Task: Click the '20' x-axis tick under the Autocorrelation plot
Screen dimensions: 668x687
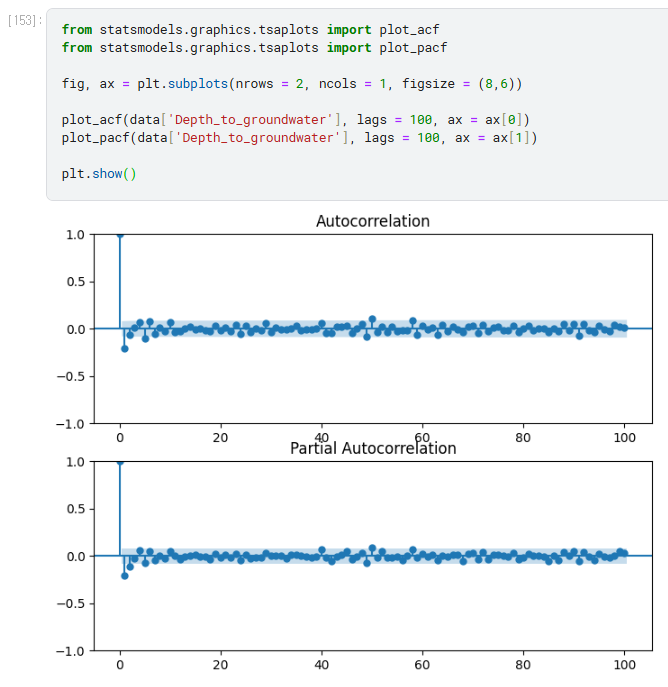Action: click(220, 438)
